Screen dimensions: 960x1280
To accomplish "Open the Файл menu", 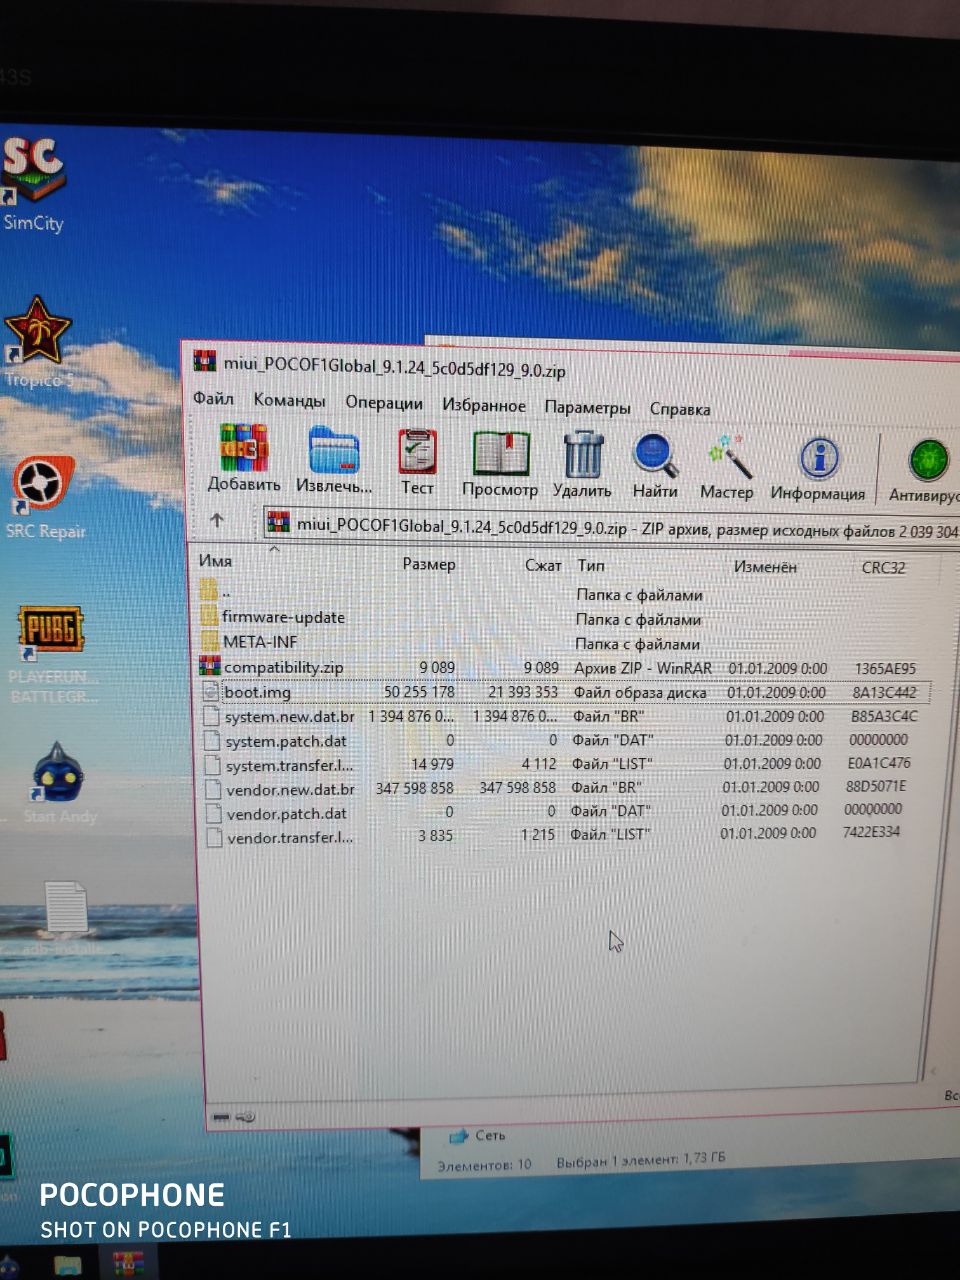I will (213, 398).
